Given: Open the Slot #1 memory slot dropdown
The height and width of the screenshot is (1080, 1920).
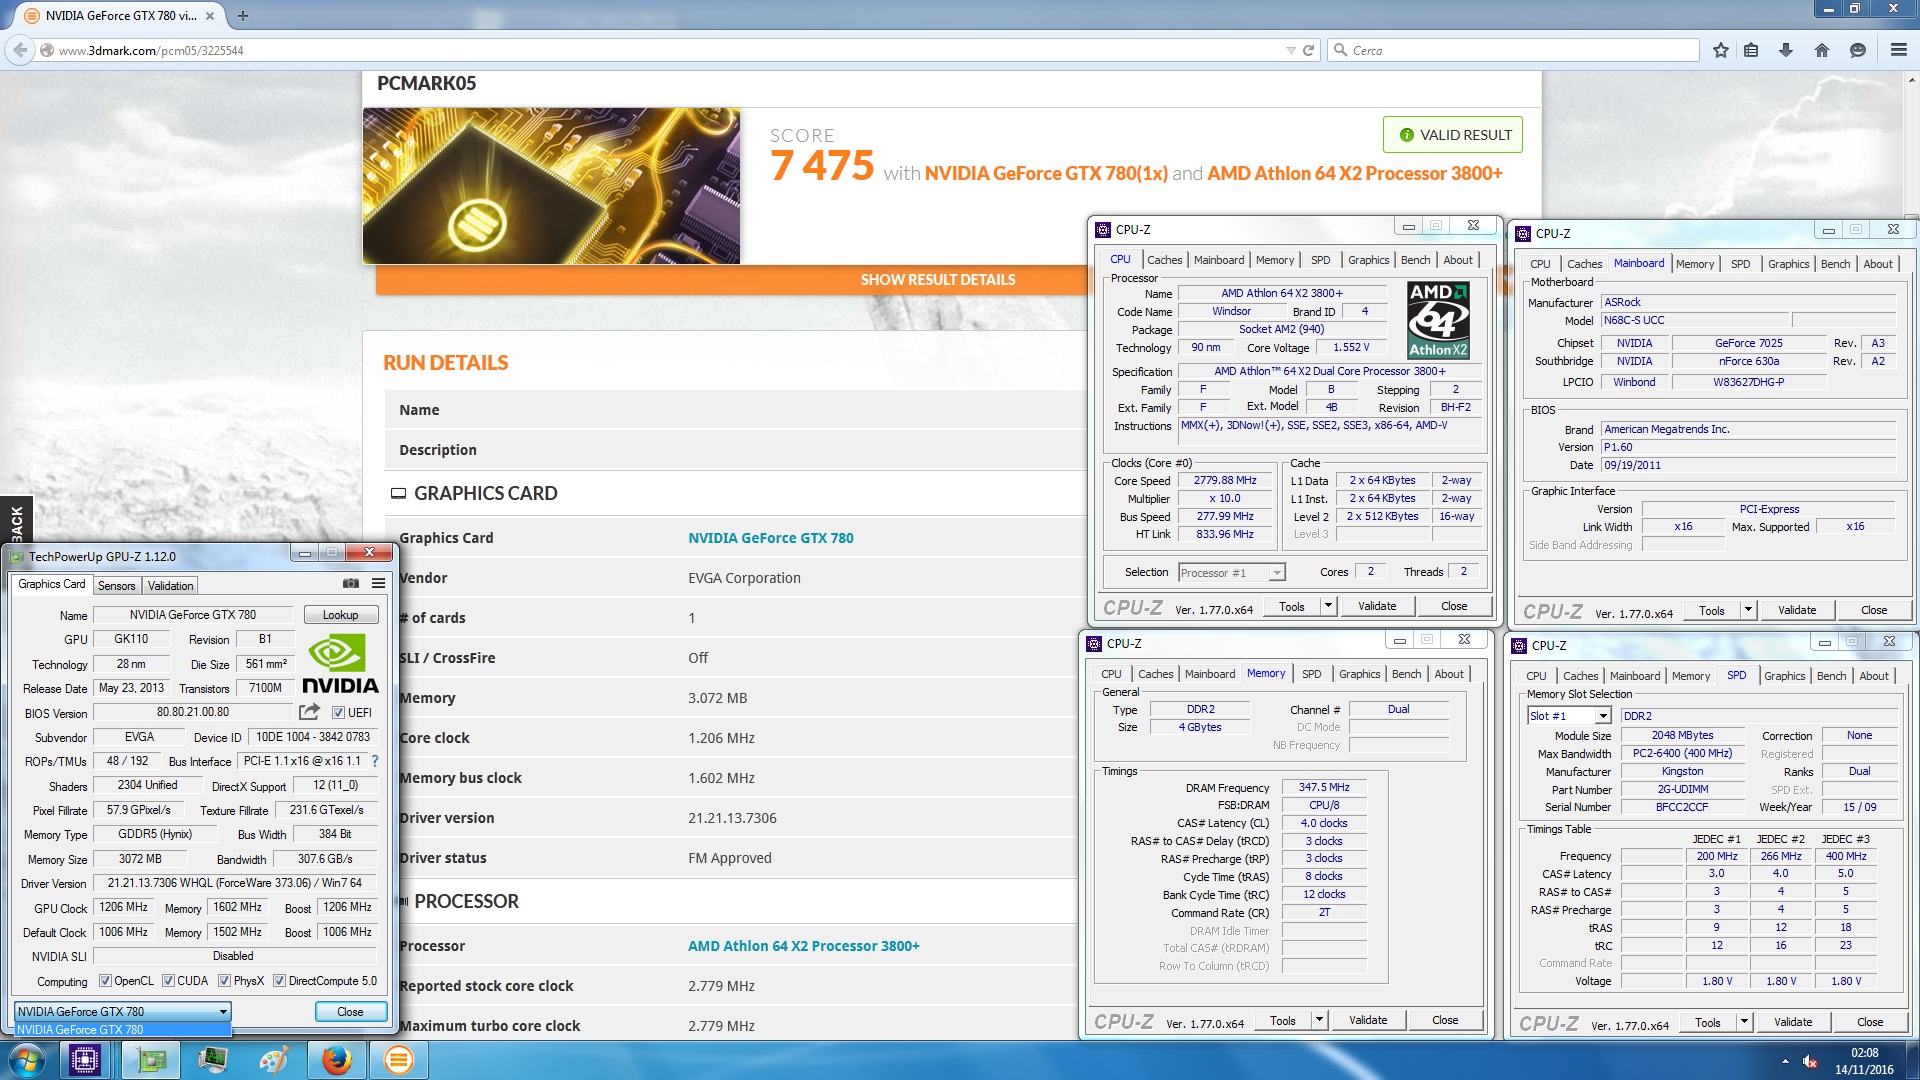Looking at the screenshot, I should [x=1569, y=716].
